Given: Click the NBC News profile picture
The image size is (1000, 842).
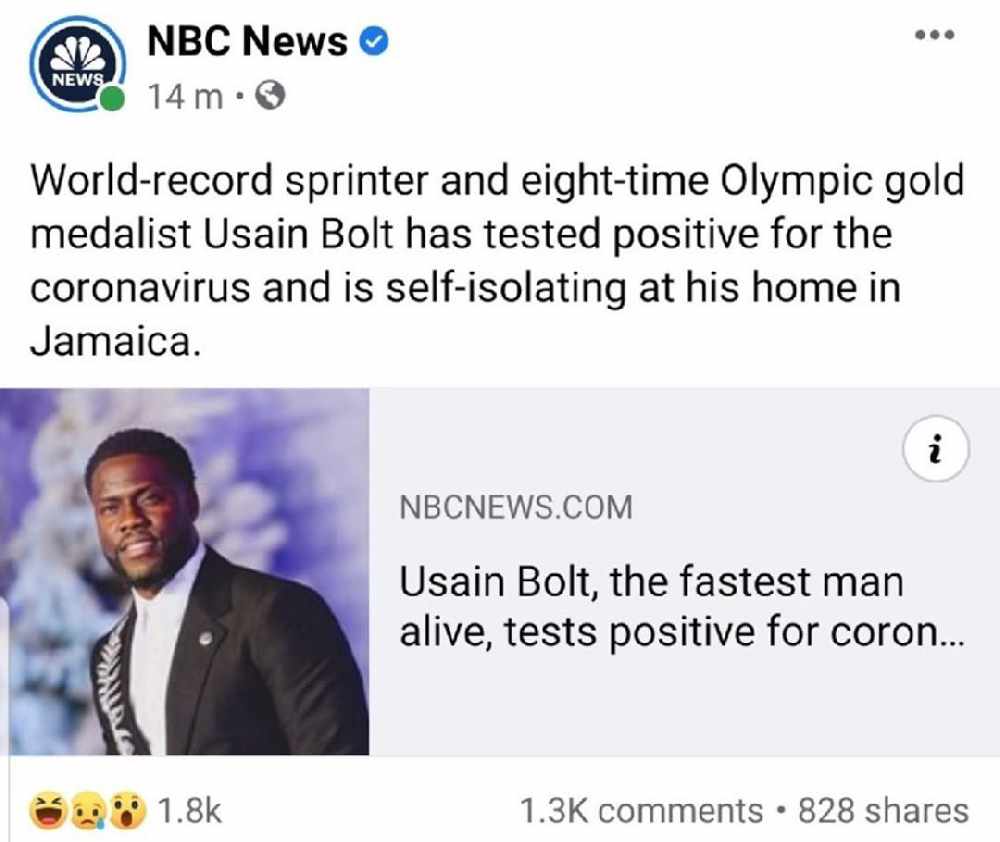Looking at the screenshot, I should click(77, 64).
